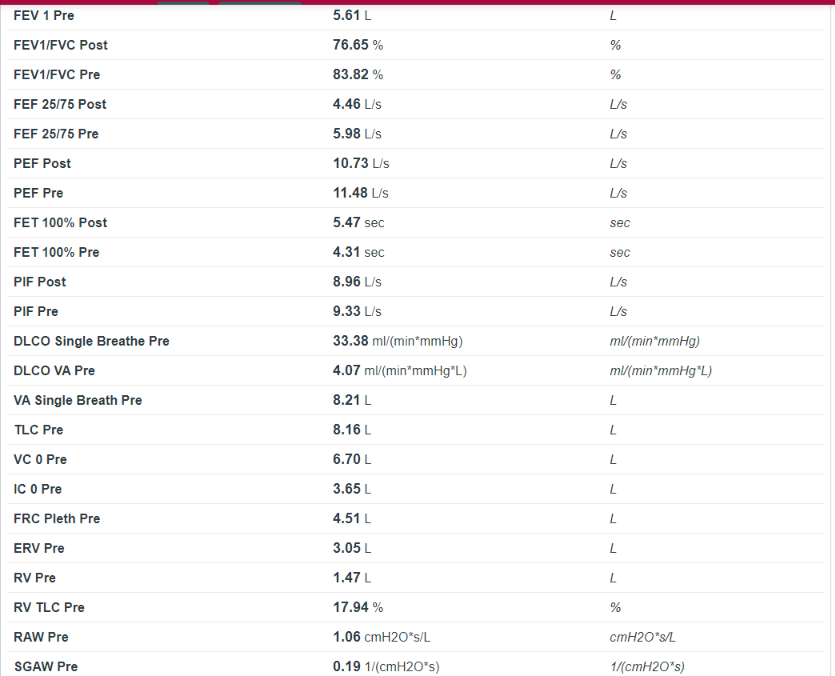
Task: Select the FEV 1 Pre value 5.61
Action: pyautogui.click(x=347, y=16)
